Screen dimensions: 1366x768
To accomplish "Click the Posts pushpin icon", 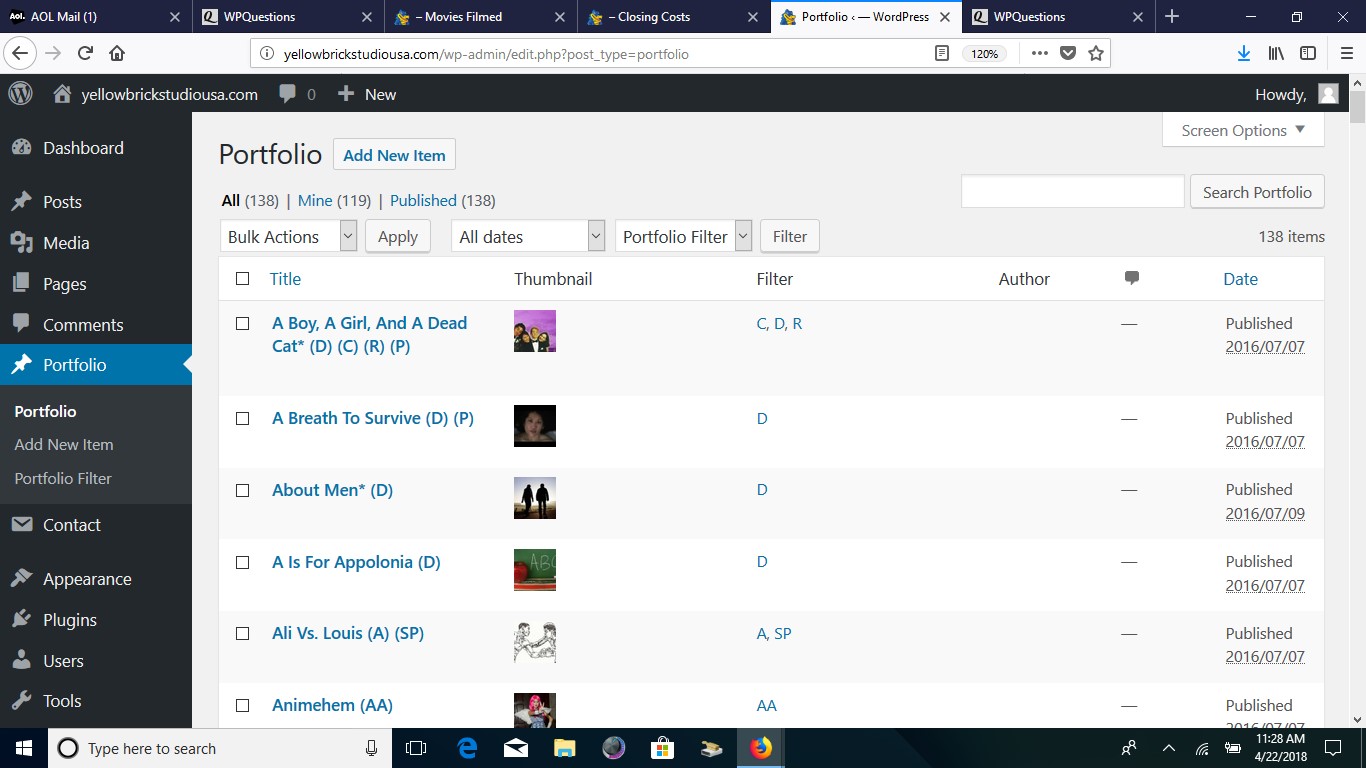I will click(x=21, y=202).
